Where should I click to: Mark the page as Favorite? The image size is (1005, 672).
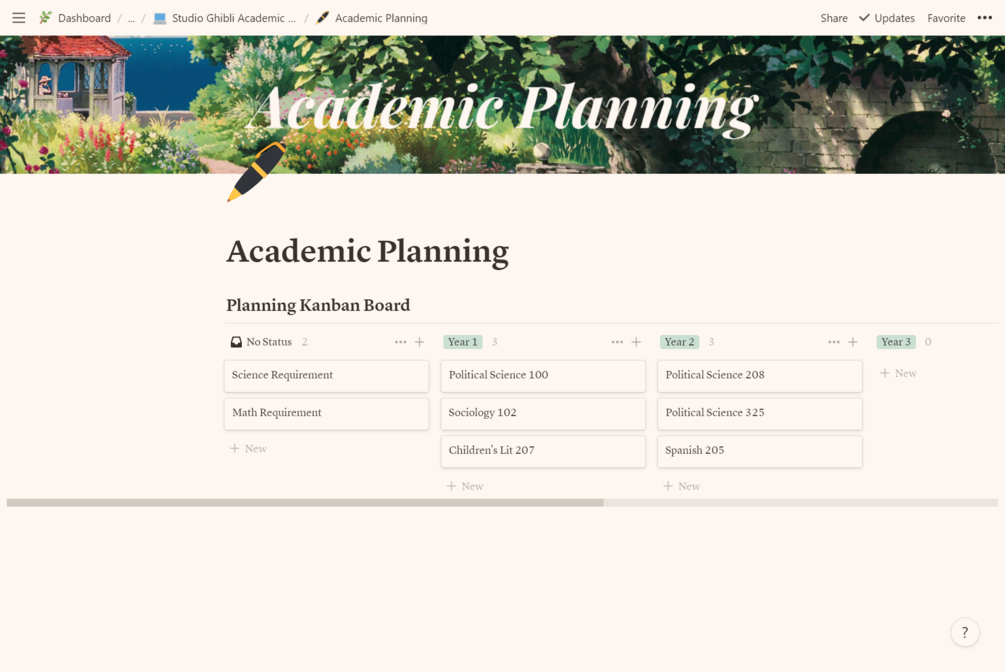coord(946,18)
